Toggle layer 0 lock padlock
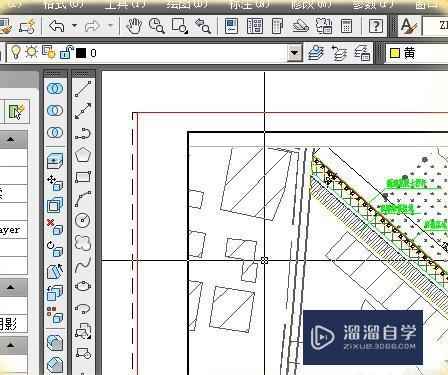Screen dimensions: 448x375 coord(66,52)
